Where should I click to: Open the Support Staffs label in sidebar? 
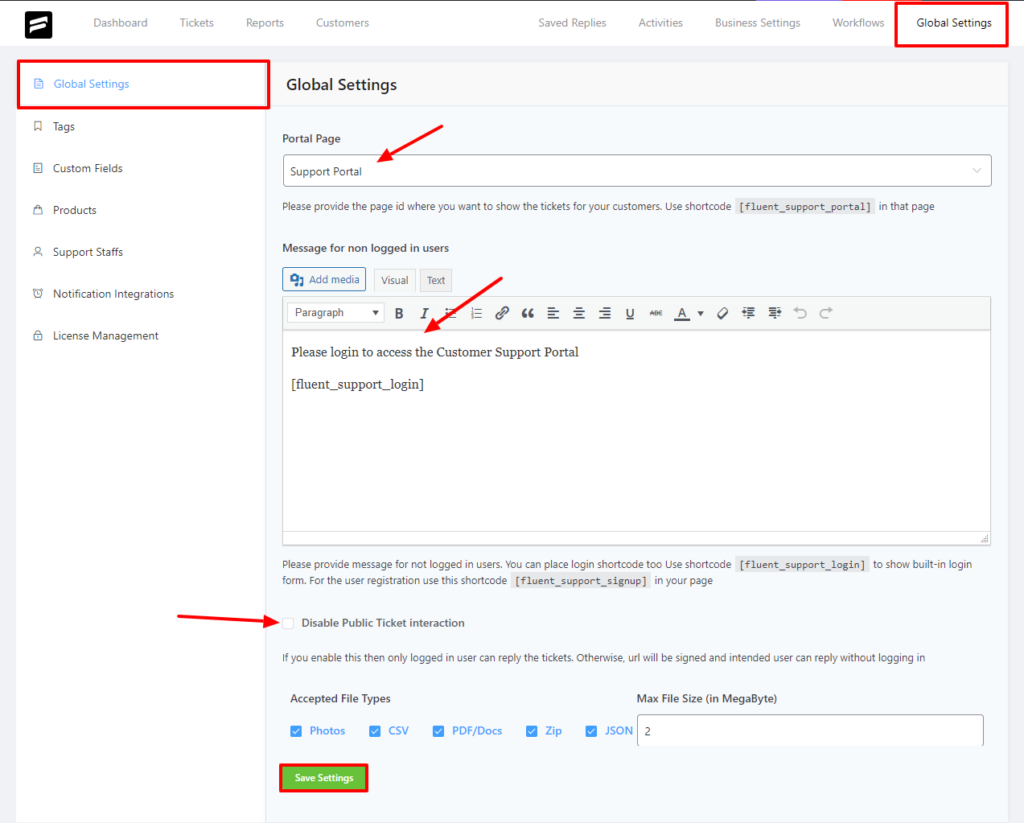pyautogui.click(x=88, y=252)
